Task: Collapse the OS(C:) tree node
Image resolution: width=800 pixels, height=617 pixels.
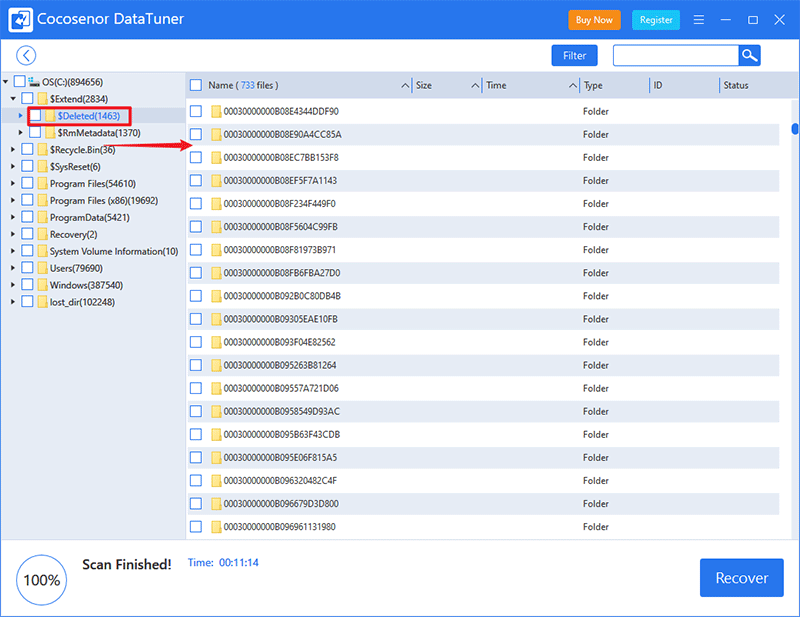Action: point(6,82)
